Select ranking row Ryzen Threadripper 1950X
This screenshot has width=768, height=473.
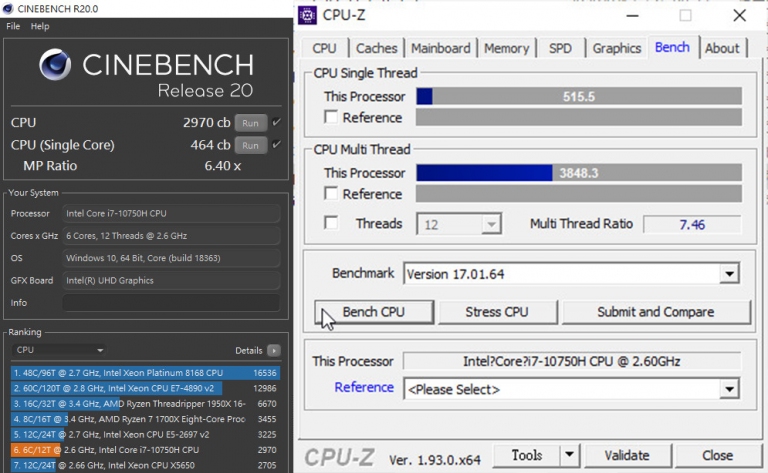[145, 403]
